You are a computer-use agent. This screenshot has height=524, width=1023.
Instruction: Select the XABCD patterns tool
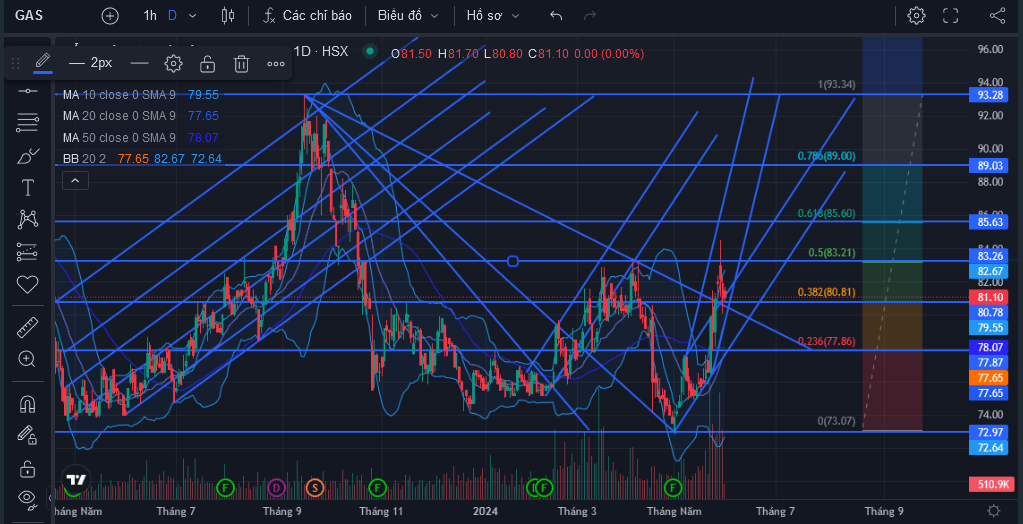[x=27, y=219]
